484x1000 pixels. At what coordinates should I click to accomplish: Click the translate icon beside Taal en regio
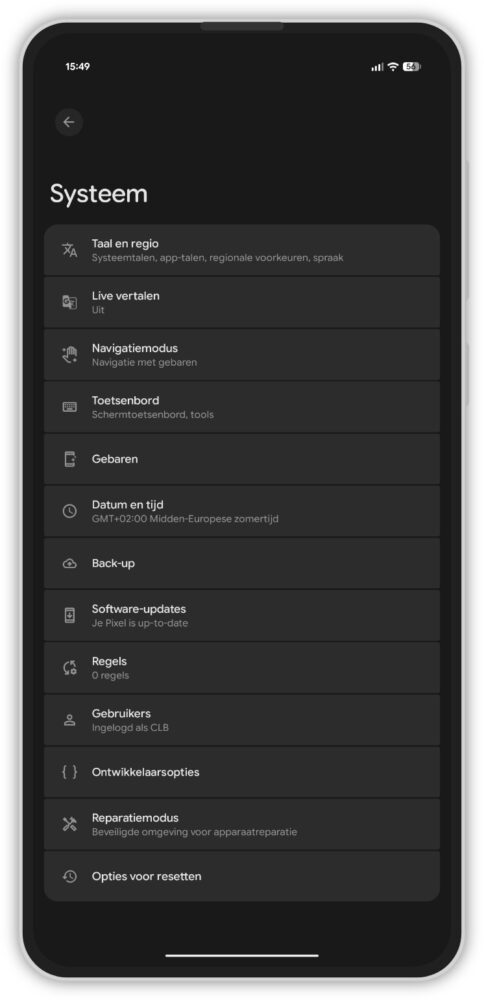point(70,250)
